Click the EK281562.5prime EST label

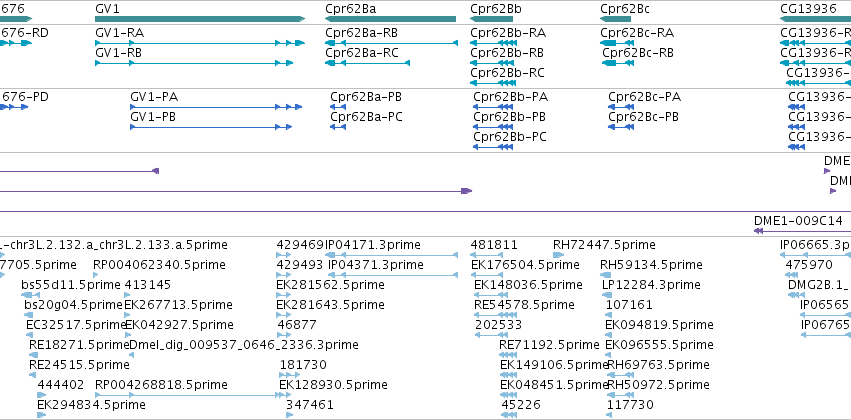pos(331,285)
